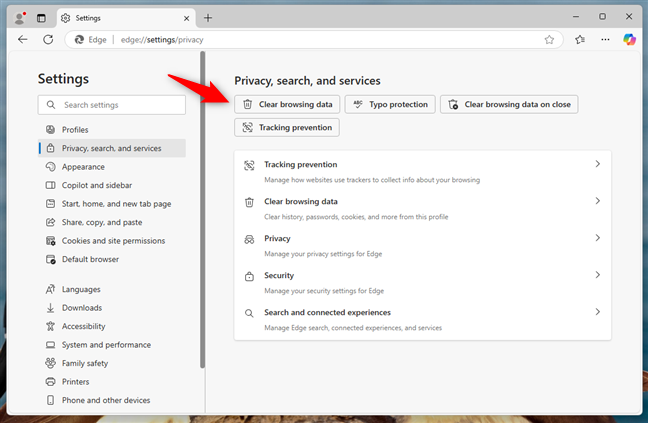Click the Edge logo in address bar
This screenshot has height=423, width=648.
click(x=79, y=40)
